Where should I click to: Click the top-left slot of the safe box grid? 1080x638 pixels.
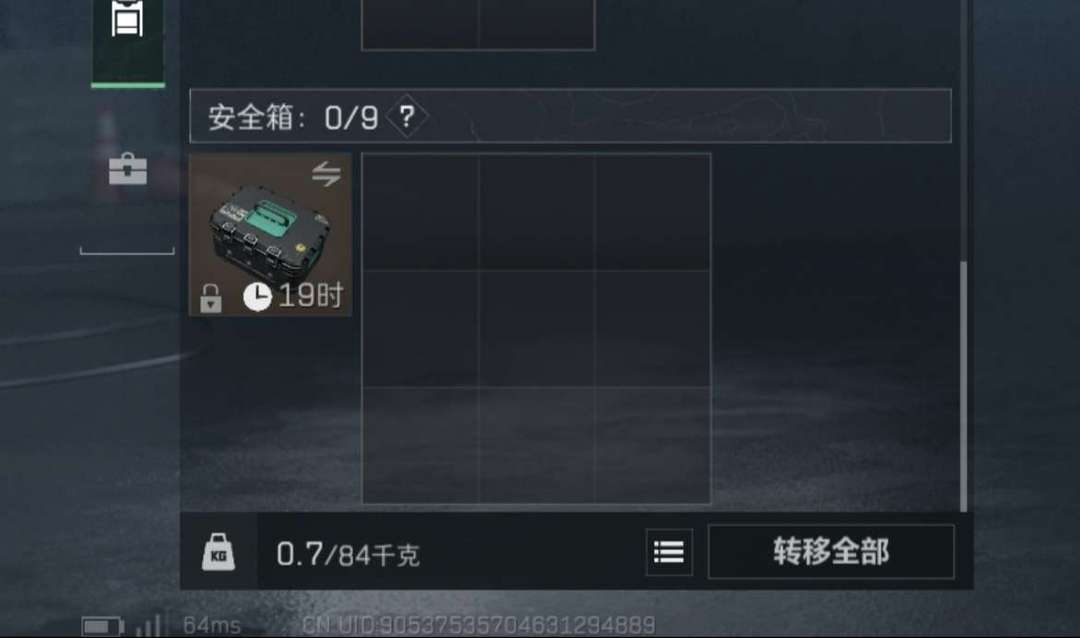point(420,212)
